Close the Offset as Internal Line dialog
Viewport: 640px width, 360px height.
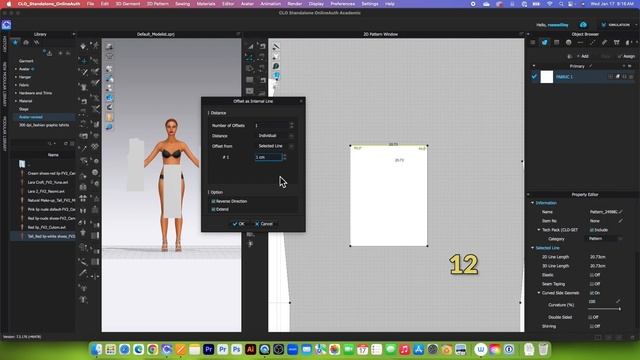[x=301, y=101]
